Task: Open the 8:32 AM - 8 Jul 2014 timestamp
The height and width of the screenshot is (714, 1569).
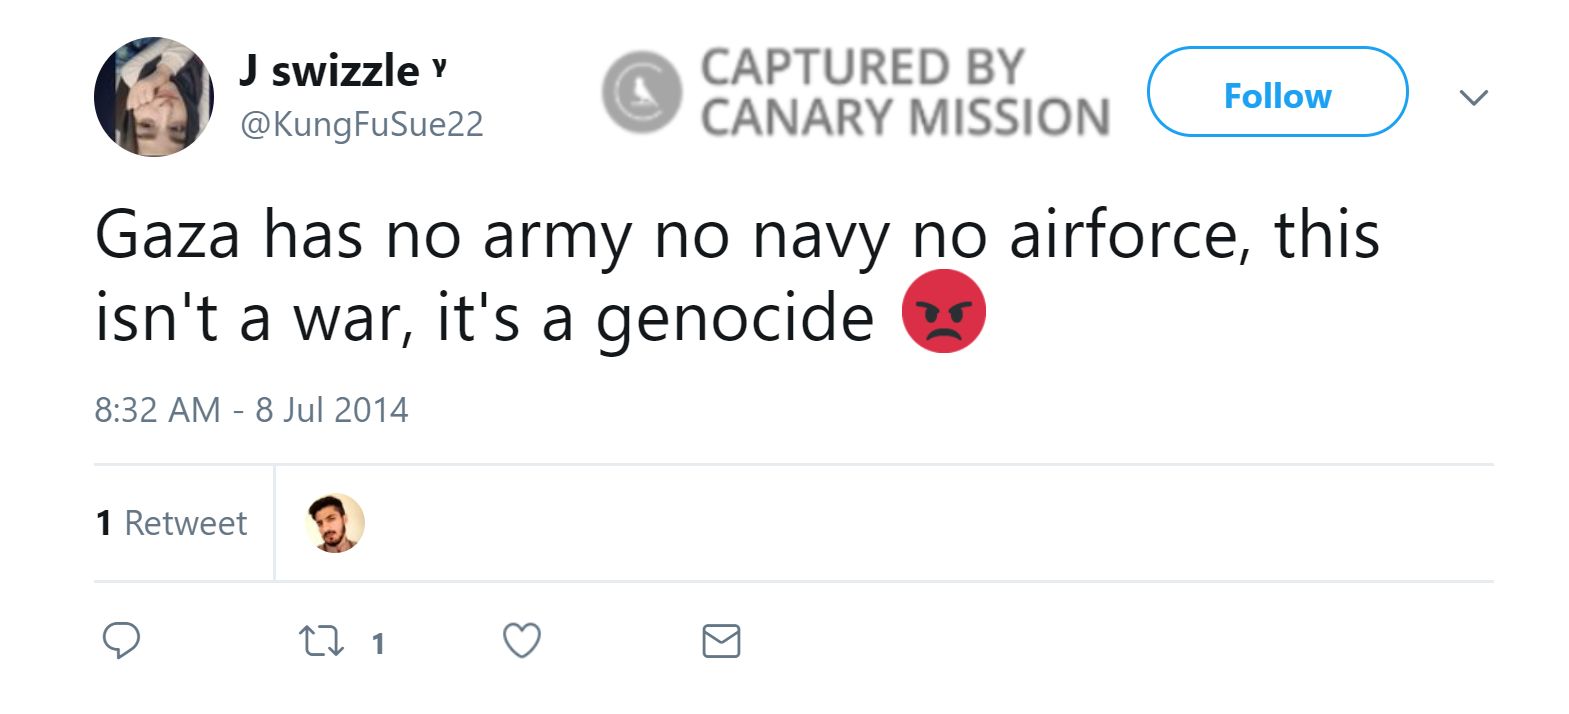Action: coord(251,410)
